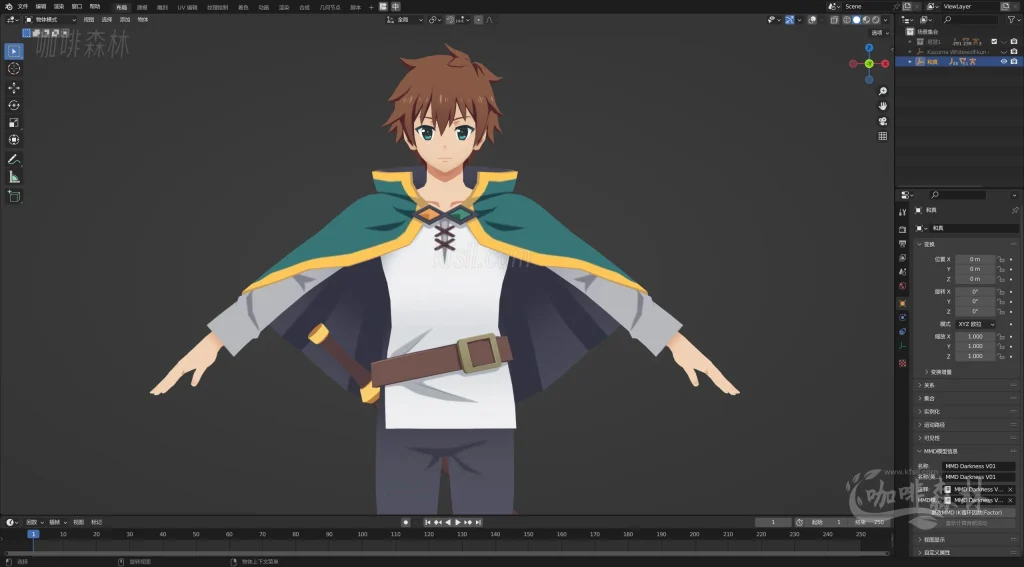
Task: Activate the Rotate tool
Action: (x=14, y=105)
